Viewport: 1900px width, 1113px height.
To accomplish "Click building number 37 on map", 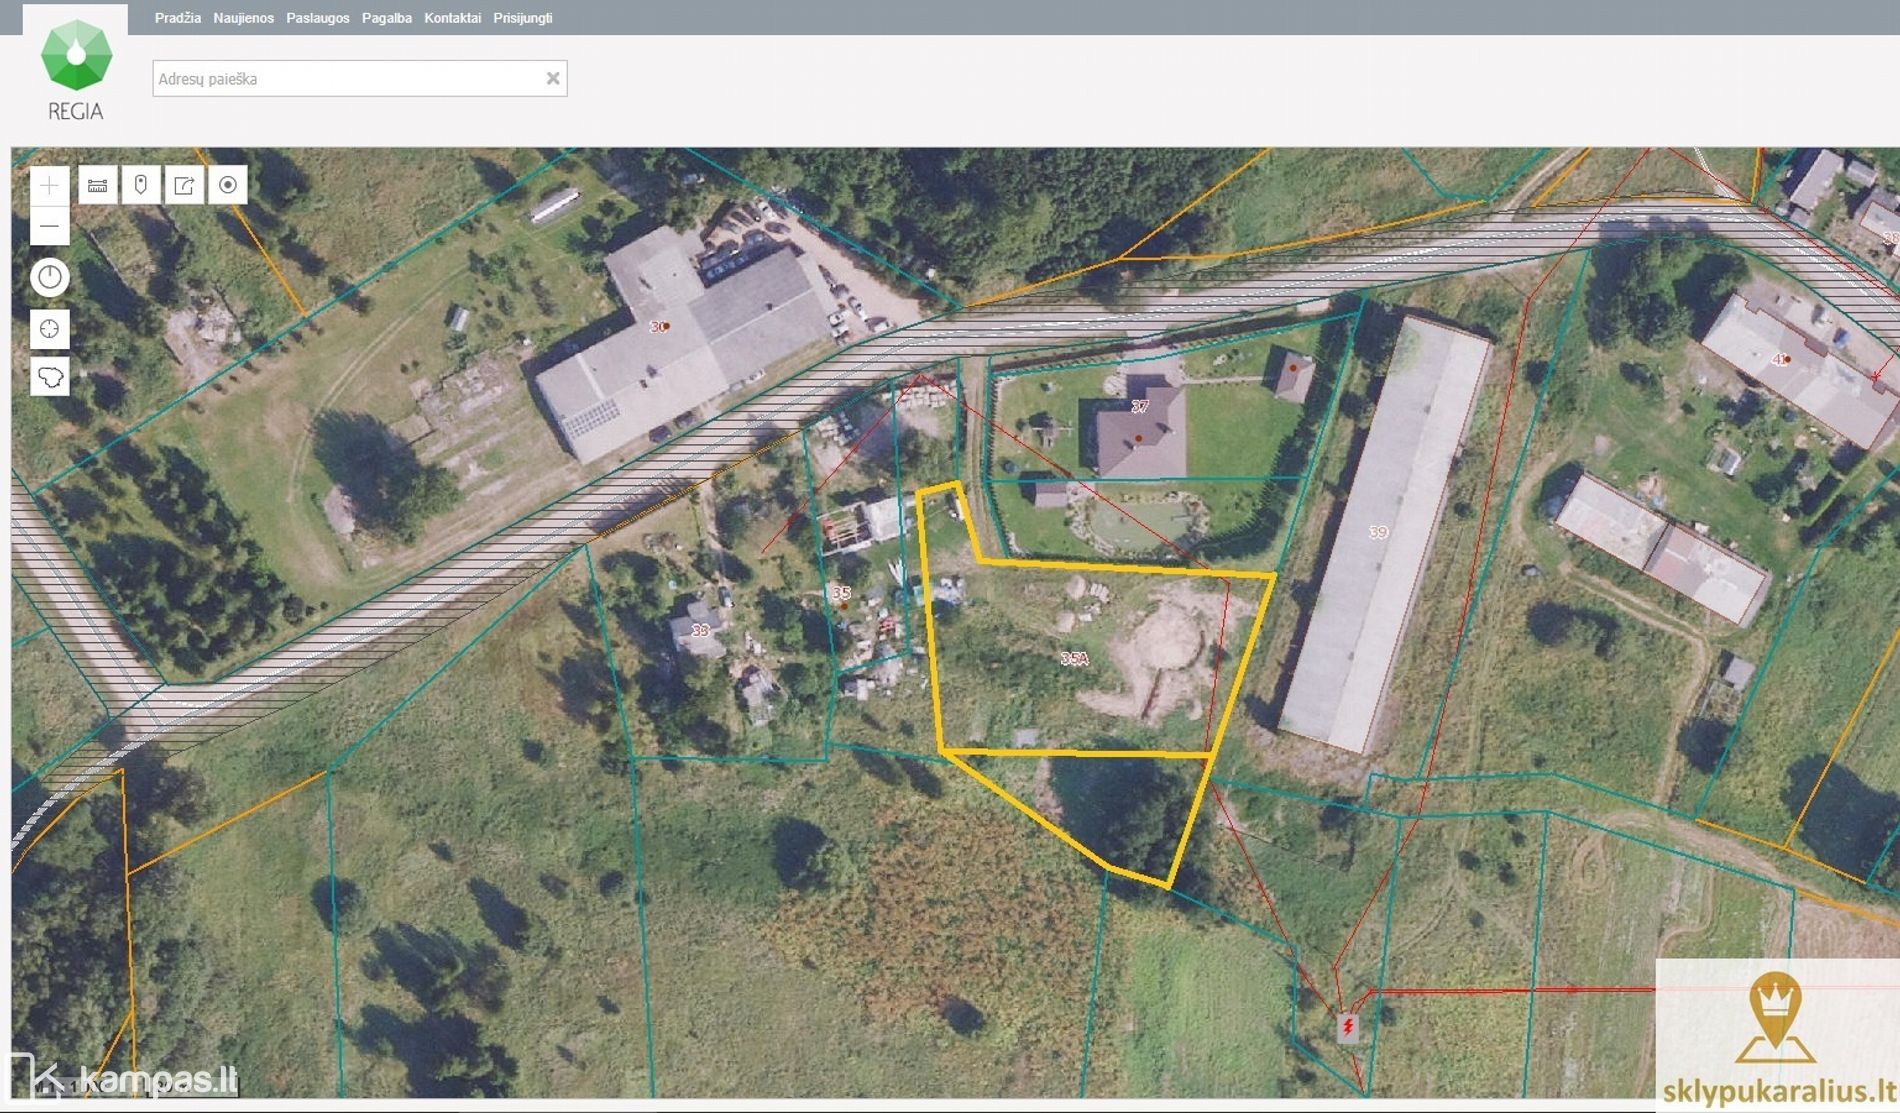I will (1139, 406).
